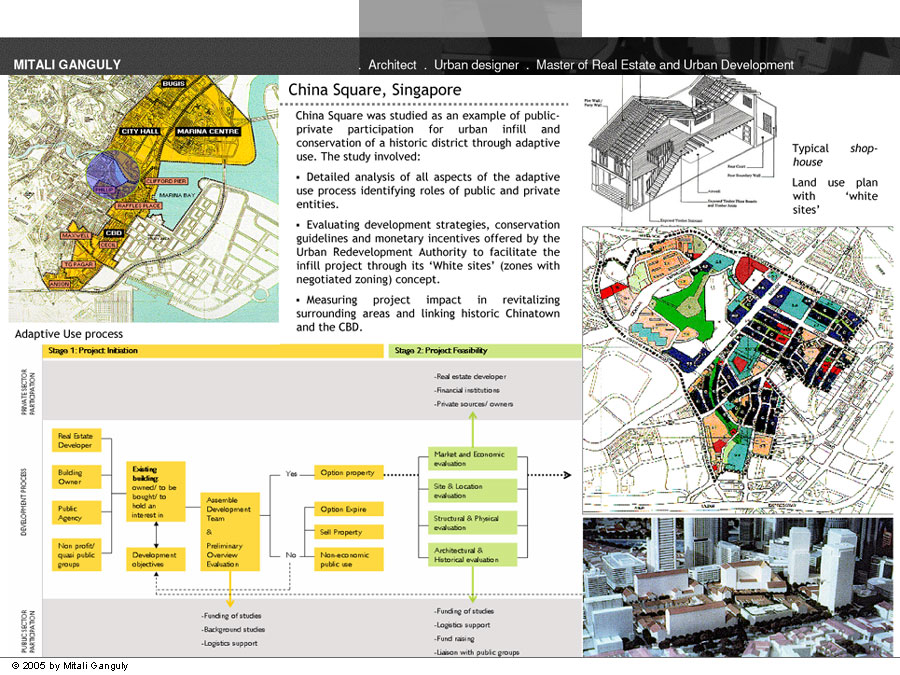The height and width of the screenshot is (675, 900).
Task: Click the bullet 'Evaluating development strategies'
Action: click(x=428, y=252)
